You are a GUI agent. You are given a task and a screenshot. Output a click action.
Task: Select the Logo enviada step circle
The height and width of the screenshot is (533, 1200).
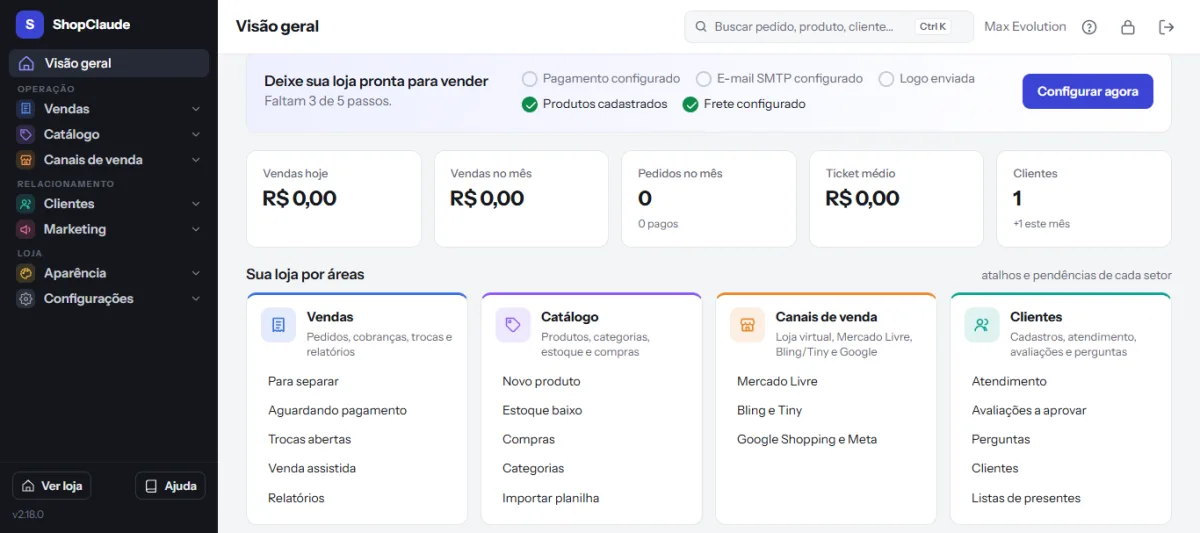886,79
